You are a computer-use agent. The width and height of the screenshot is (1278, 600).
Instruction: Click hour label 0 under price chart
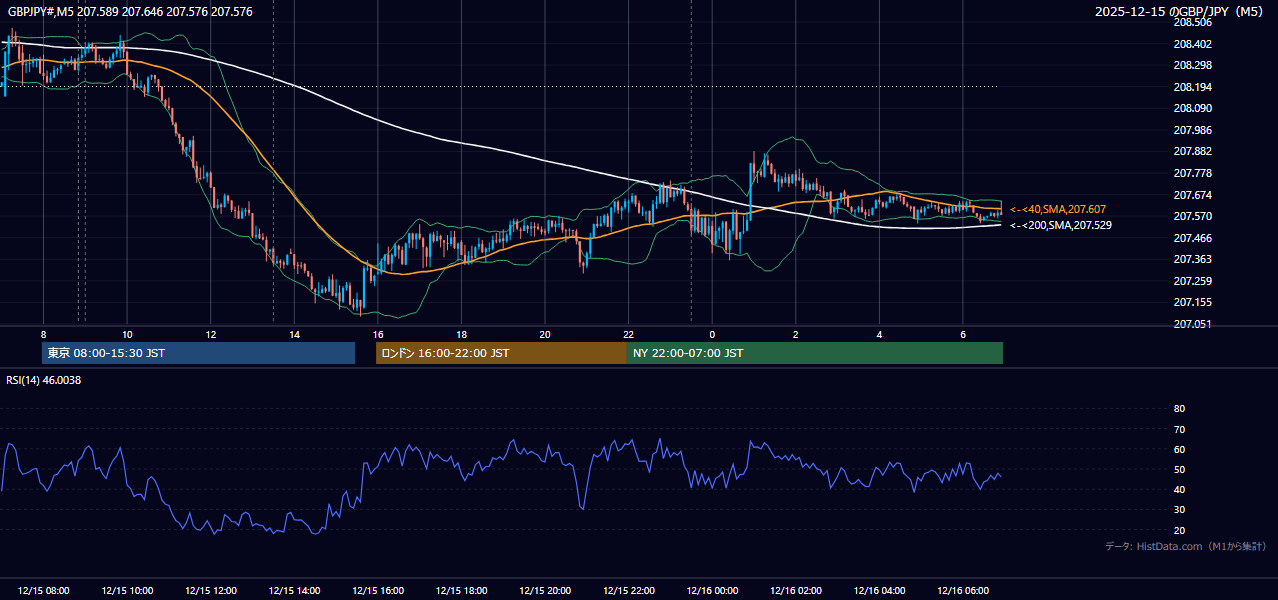(712, 334)
